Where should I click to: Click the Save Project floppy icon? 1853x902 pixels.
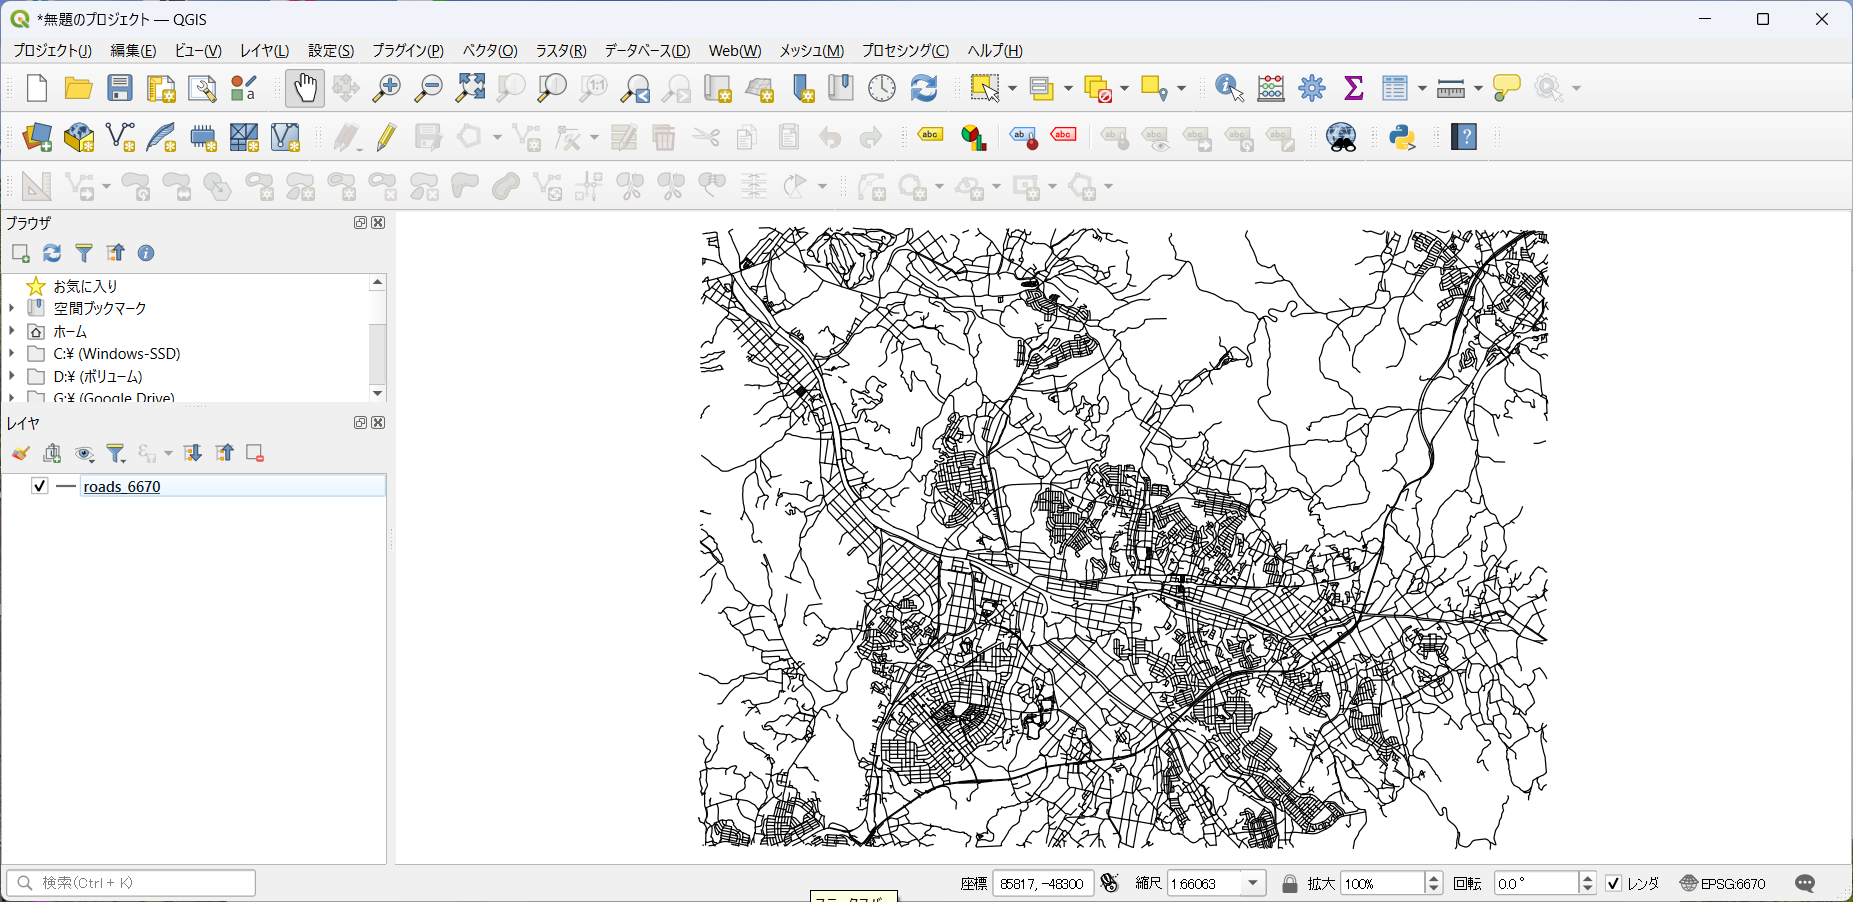(120, 88)
